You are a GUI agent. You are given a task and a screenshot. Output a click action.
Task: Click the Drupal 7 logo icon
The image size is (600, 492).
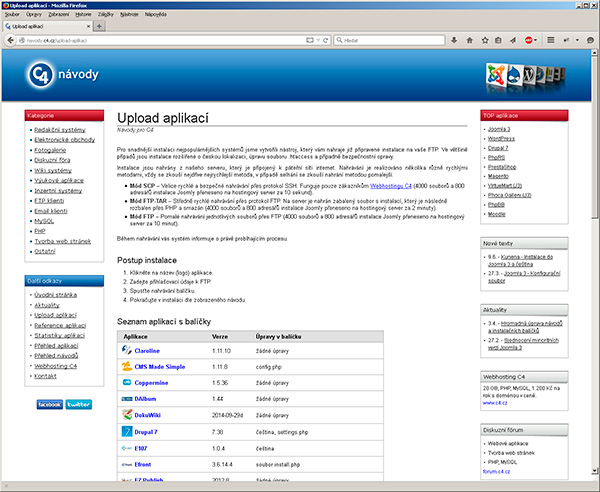[127, 432]
